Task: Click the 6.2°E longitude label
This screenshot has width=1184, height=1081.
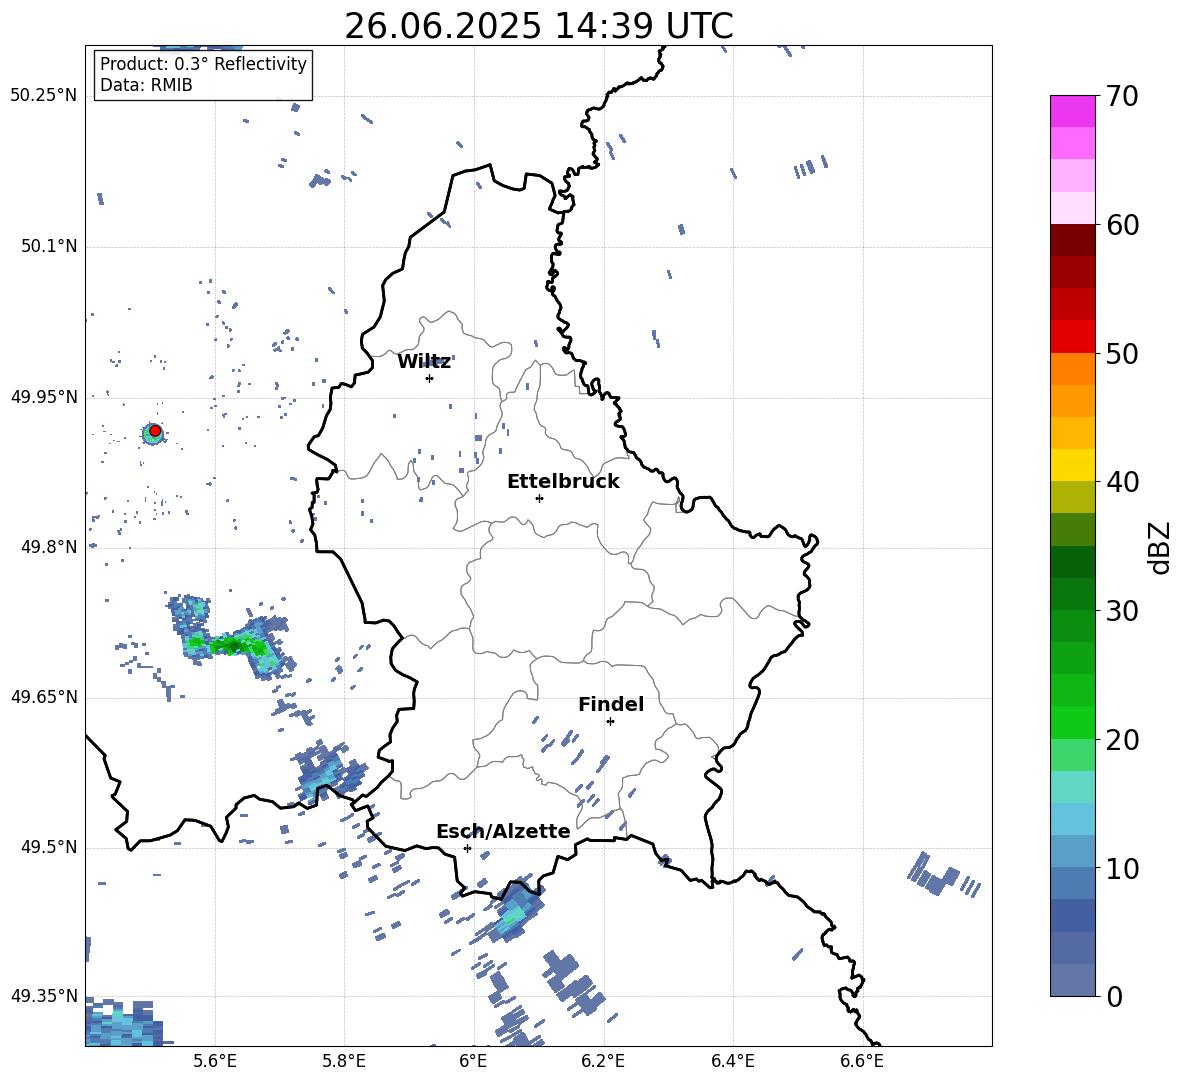Action: [603, 1061]
